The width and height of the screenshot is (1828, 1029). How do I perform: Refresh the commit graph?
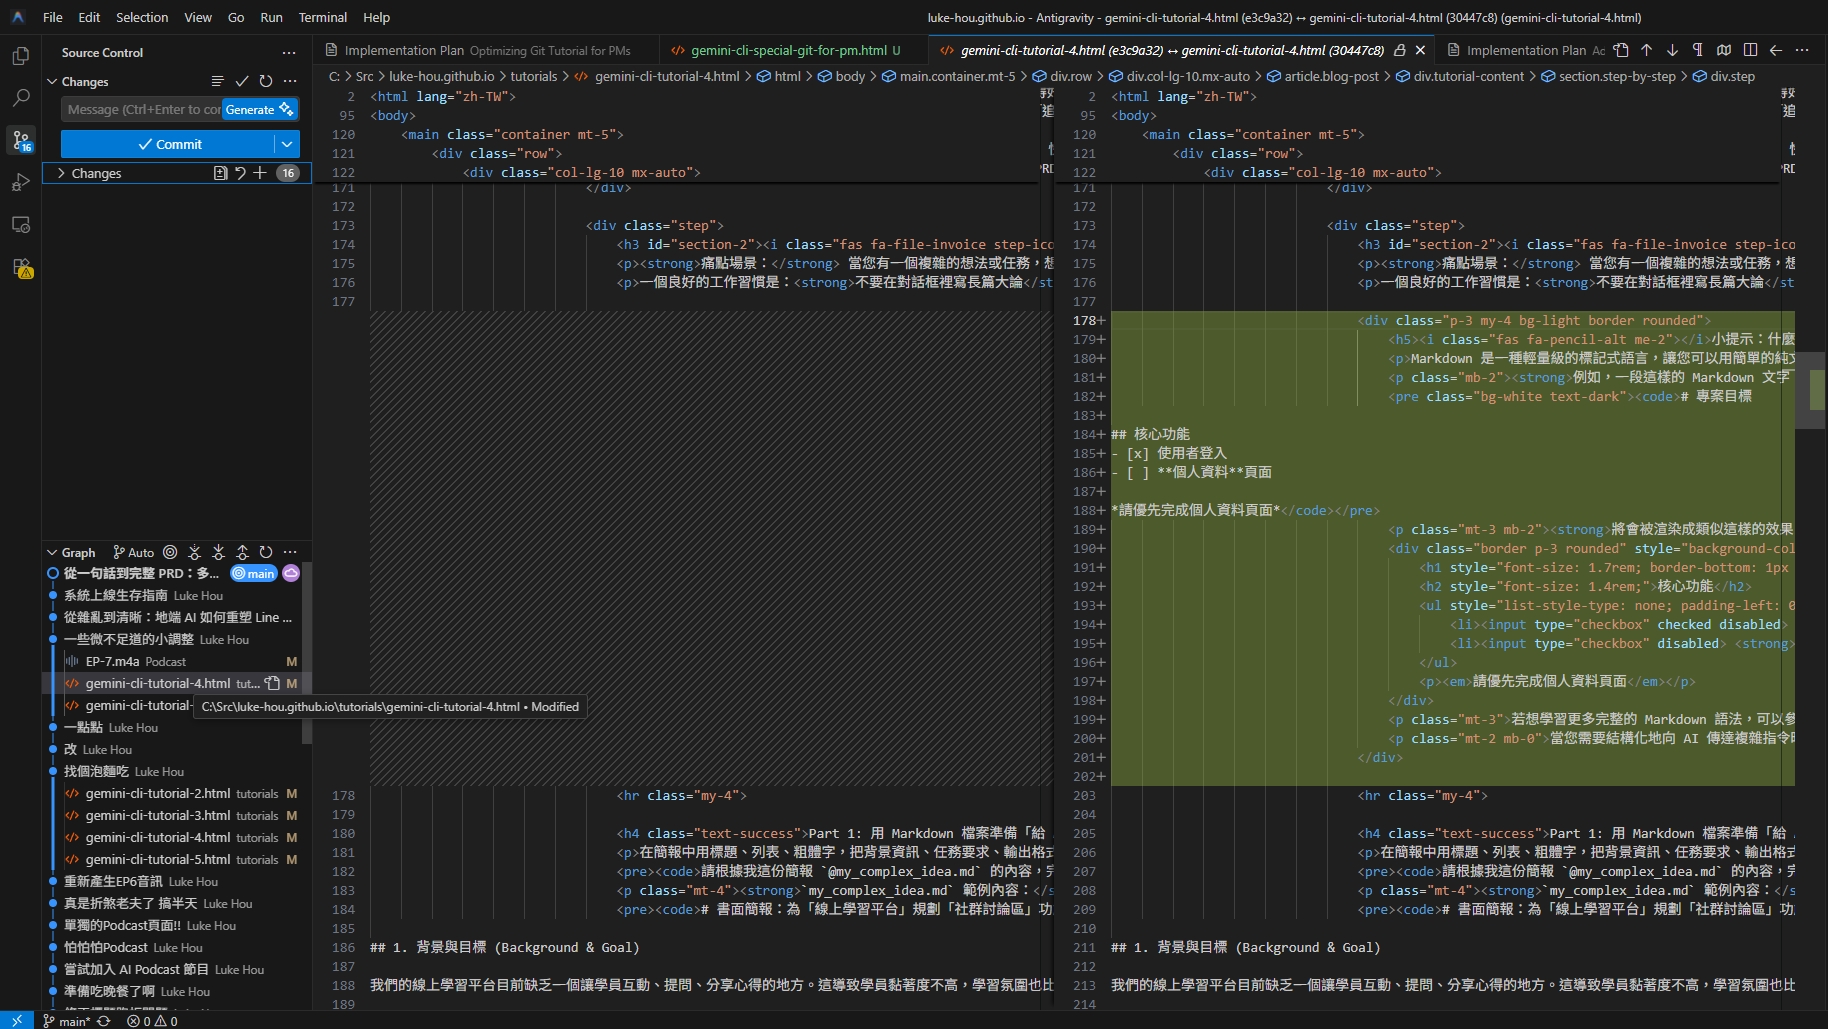point(265,551)
